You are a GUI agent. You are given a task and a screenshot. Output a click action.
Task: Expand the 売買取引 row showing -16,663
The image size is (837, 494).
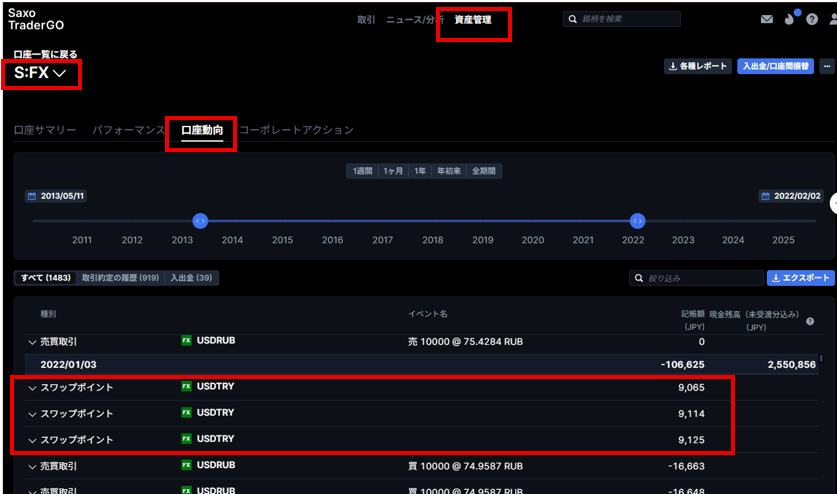pos(32,467)
